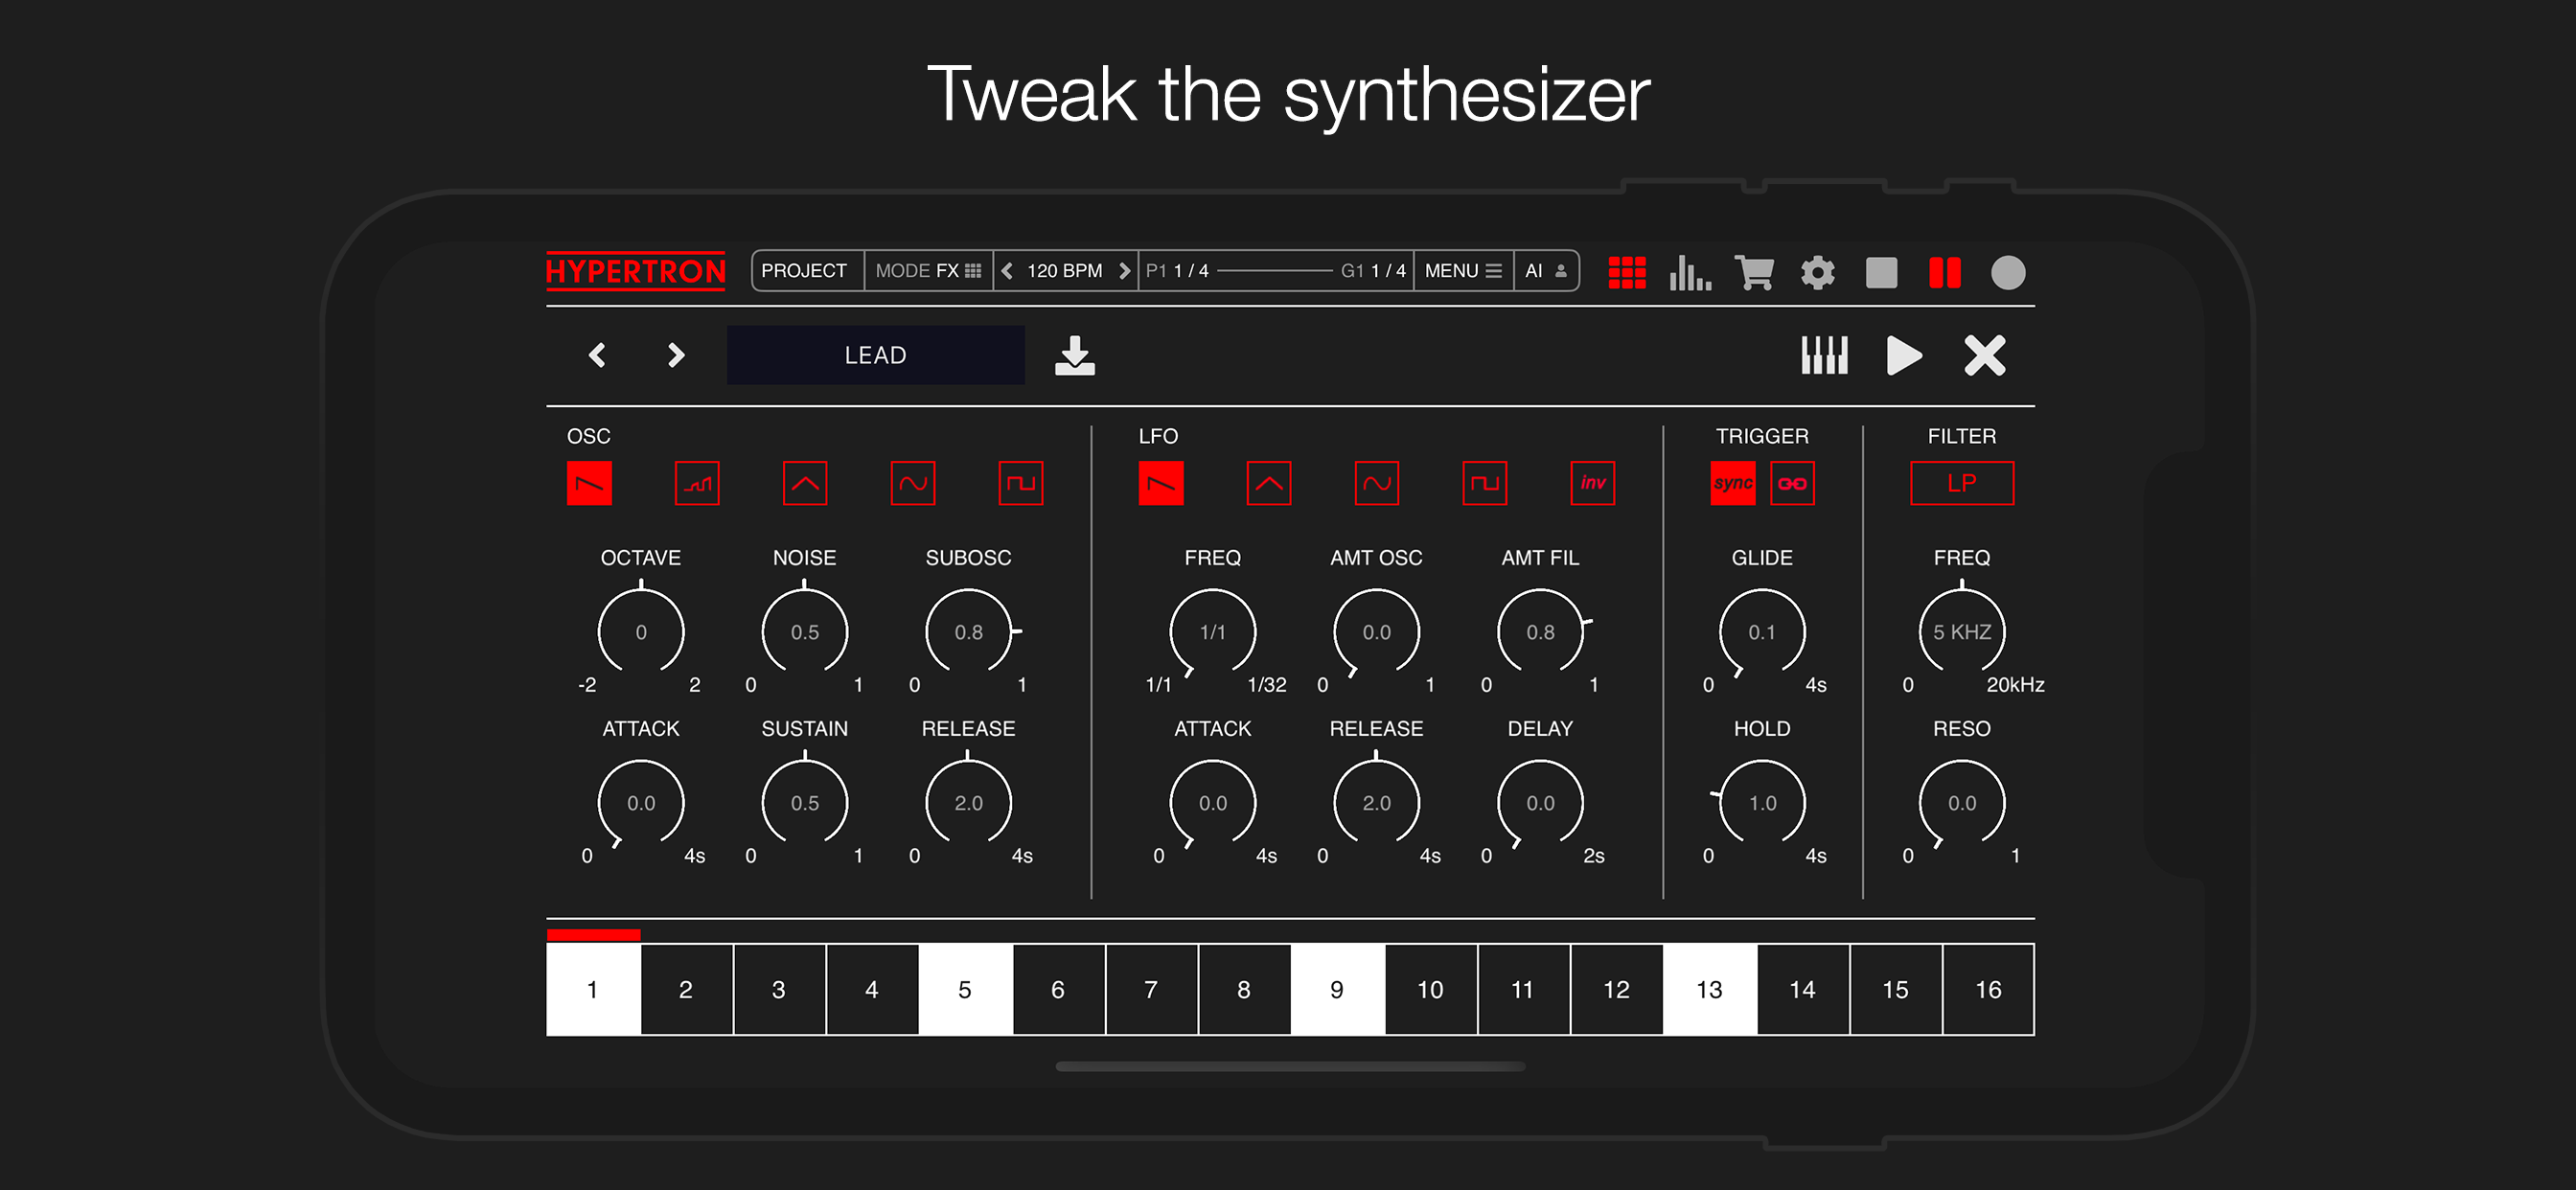Select LFO triangle waveform
Viewport: 2576px width, 1190px height.
pos(1269,483)
